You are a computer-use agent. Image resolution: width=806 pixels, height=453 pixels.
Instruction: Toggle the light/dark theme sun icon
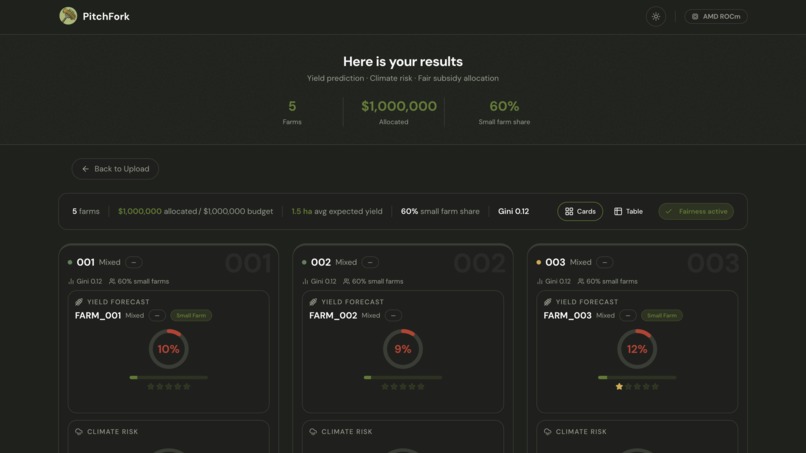click(x=656, y=16)
